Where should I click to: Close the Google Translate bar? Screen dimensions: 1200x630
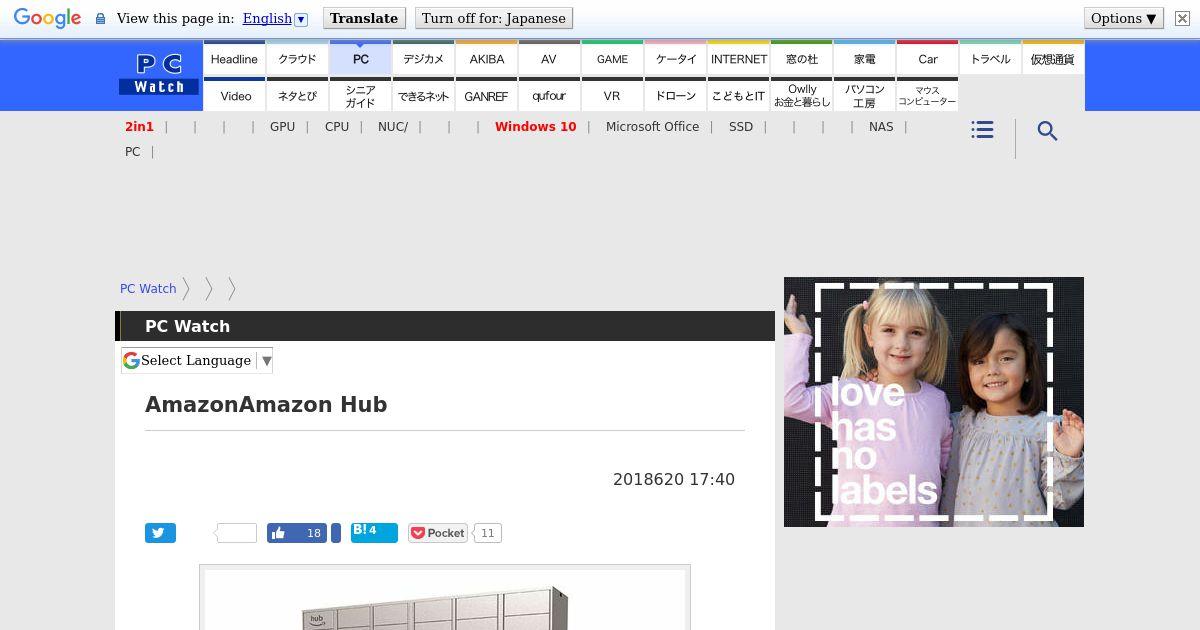pyautogui.click(x=1182, y=18)
